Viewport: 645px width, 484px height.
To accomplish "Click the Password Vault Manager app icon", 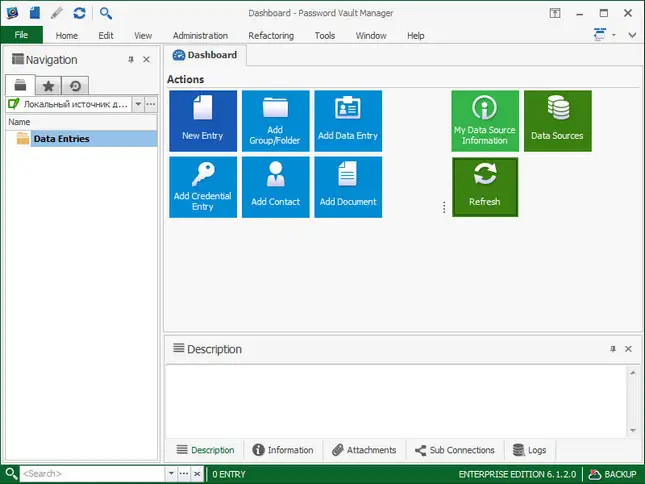I will pos(12,13).
